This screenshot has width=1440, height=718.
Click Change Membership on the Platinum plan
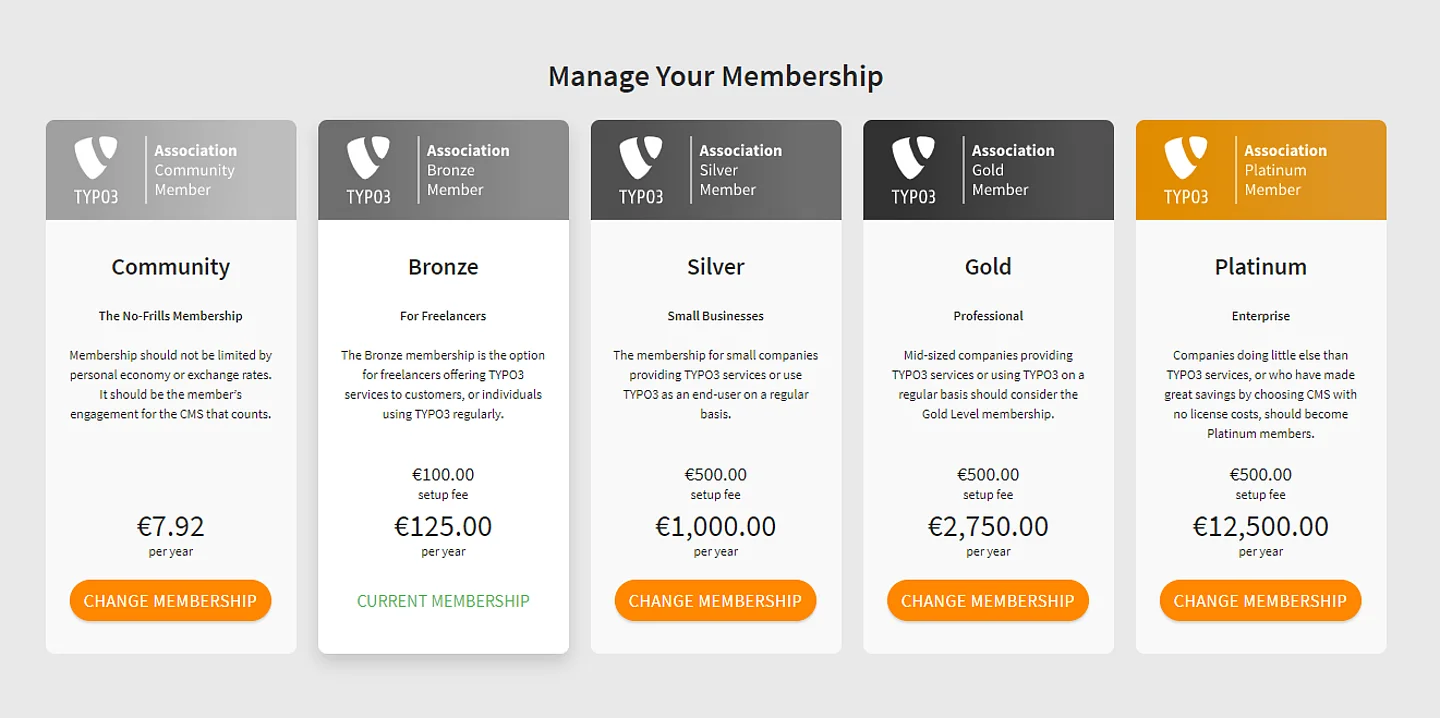[1260, 600]
